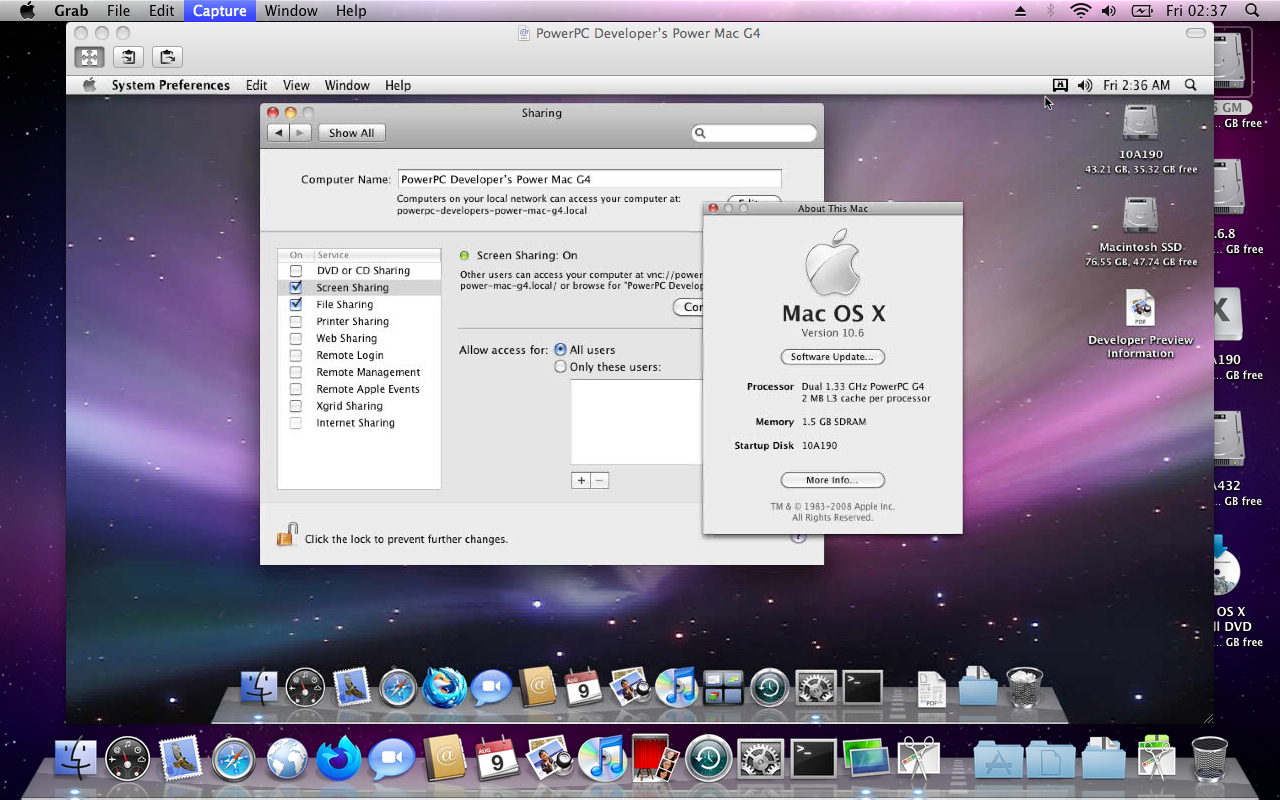Open Grab scissors icon in local dock
This screenshot has height=800, width=1280.
[919, 760]
